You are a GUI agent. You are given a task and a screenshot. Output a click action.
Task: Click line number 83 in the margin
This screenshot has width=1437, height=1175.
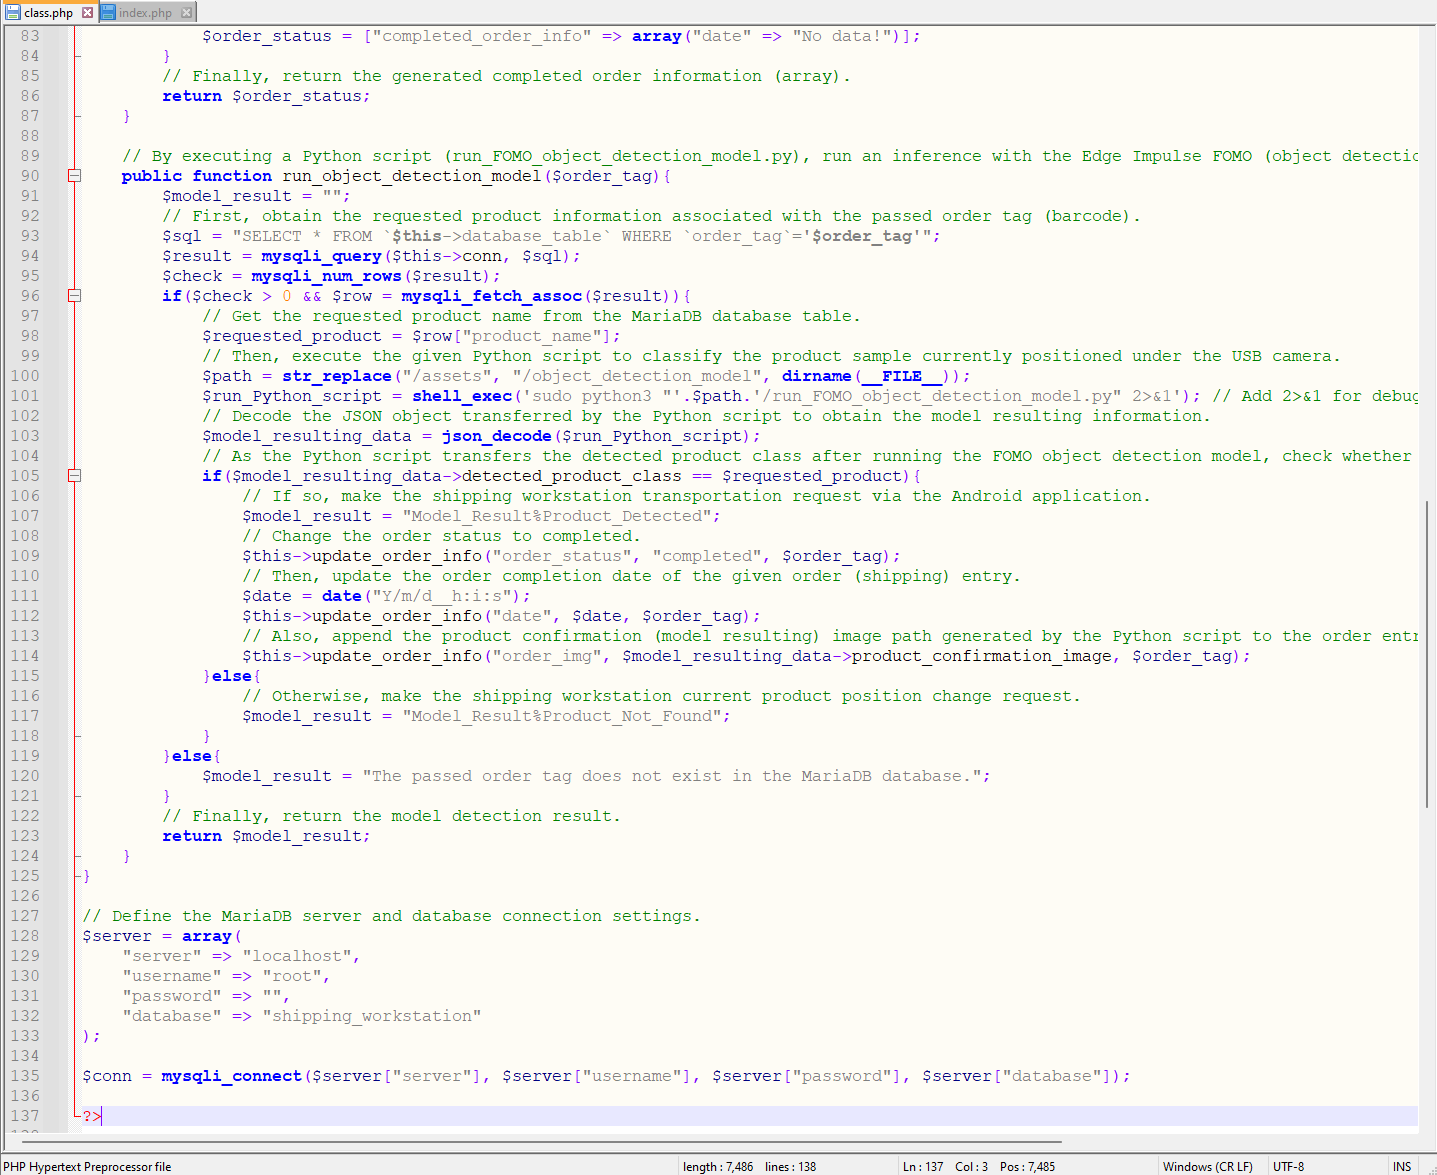click(x=30, y=36)
